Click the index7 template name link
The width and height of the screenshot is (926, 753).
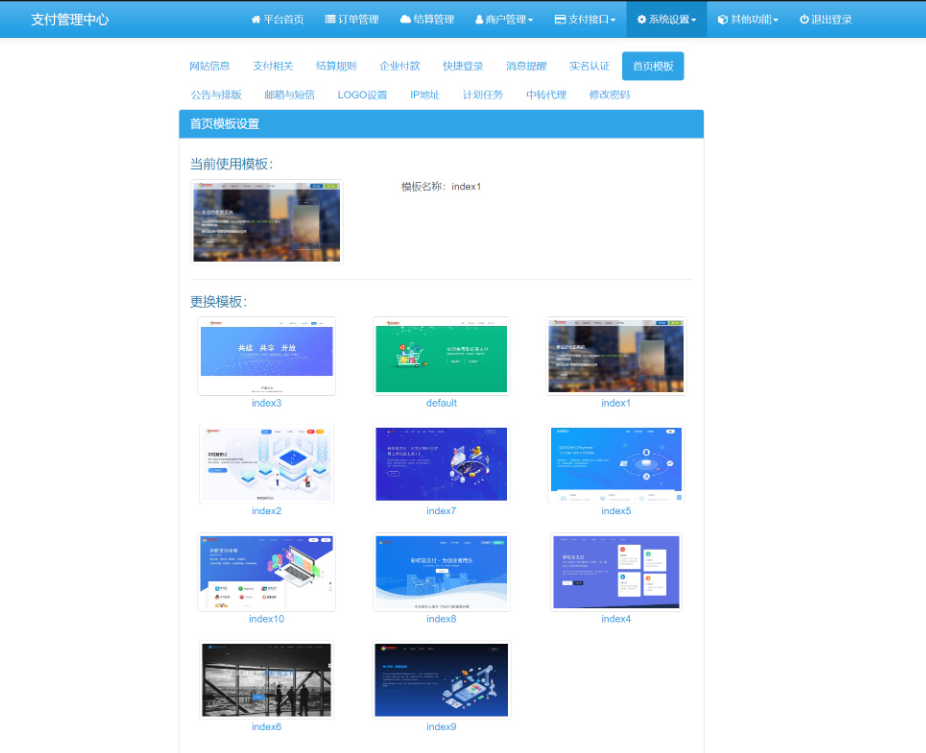[441, 511]
